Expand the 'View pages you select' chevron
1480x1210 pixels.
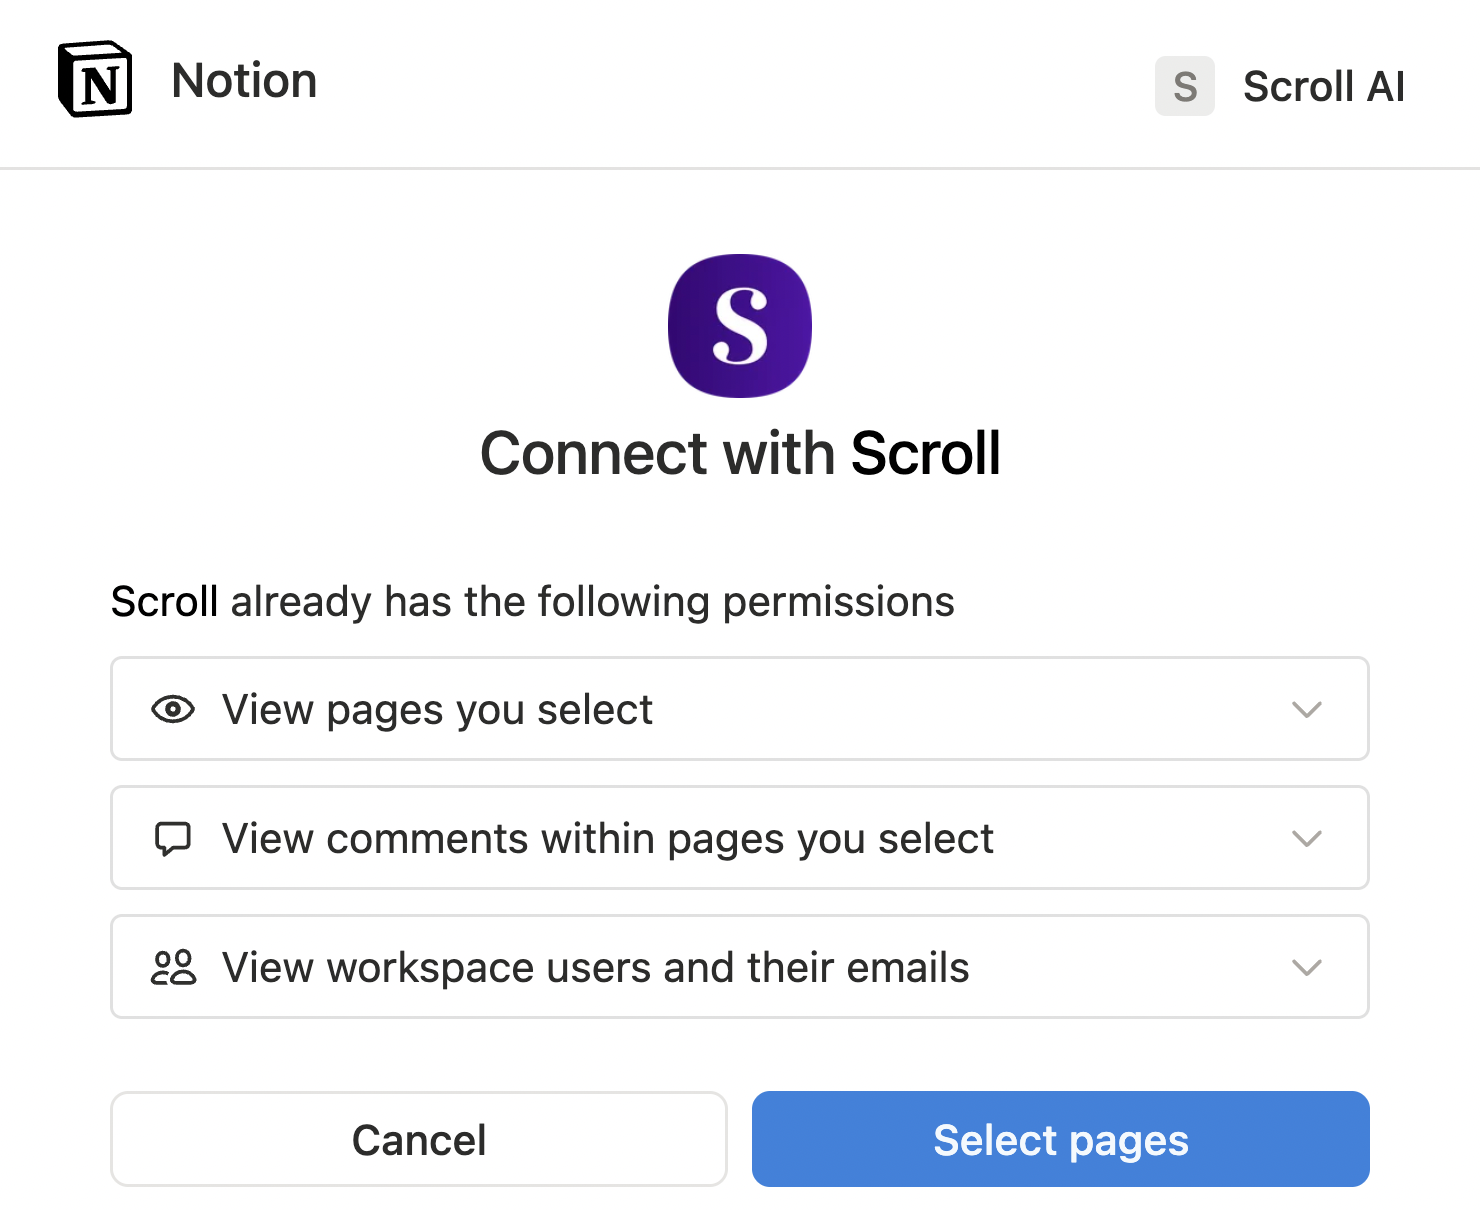click(1306, 710)
